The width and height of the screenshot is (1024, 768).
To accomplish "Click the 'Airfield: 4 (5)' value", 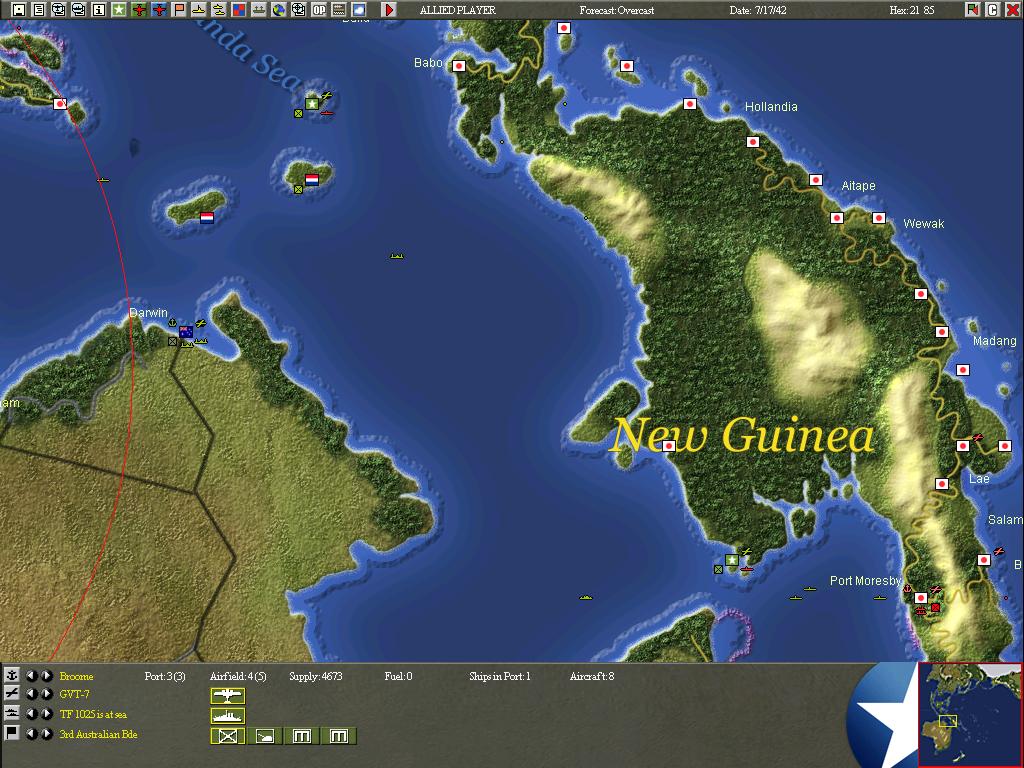I will click(238, 676).
